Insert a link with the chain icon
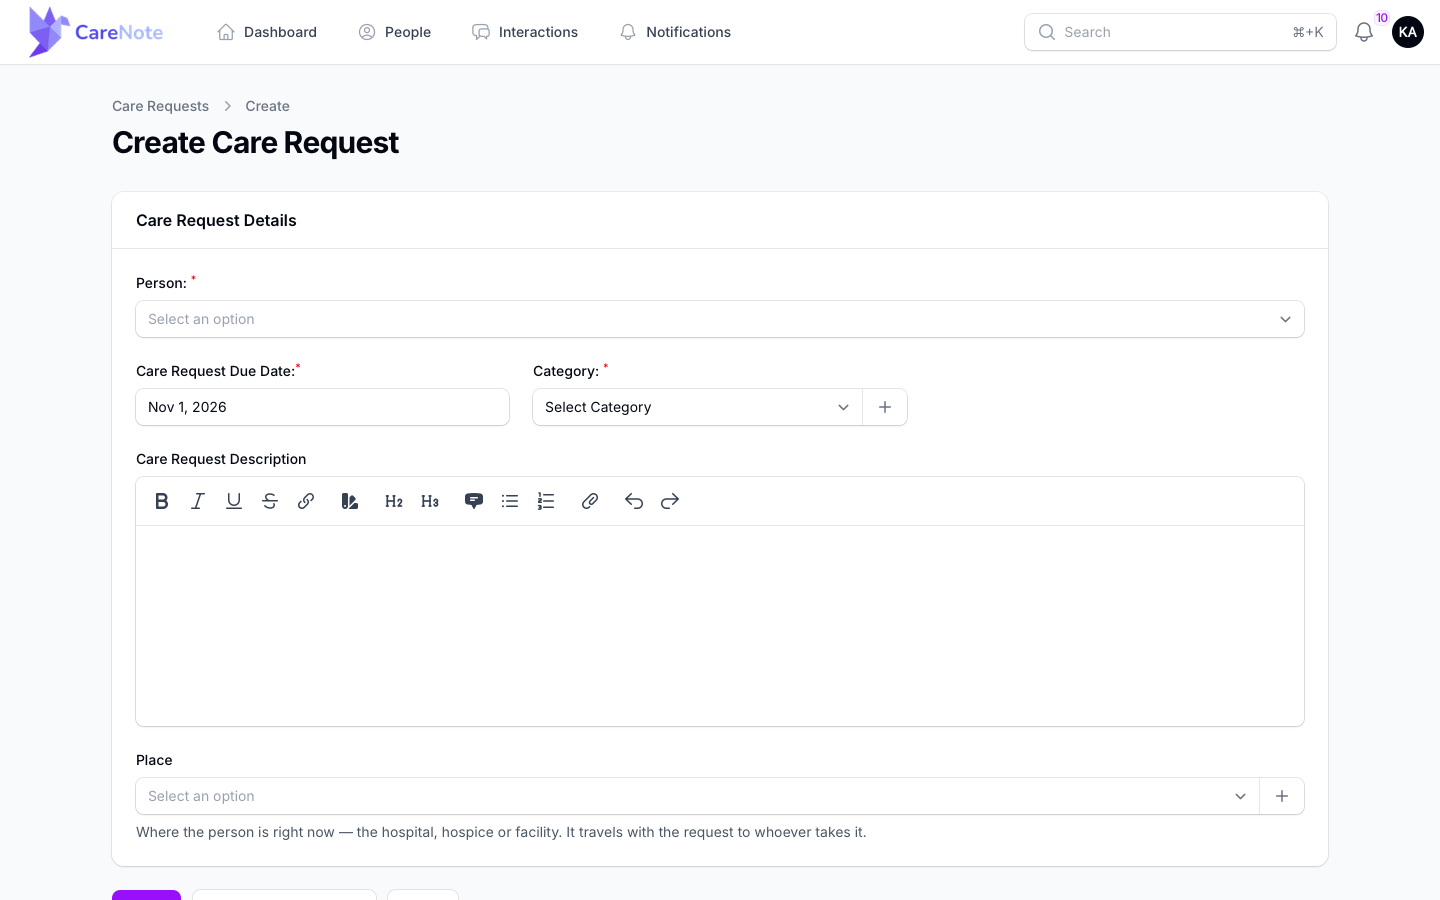This screenshot has width=1440, height=900. [306, 501]
